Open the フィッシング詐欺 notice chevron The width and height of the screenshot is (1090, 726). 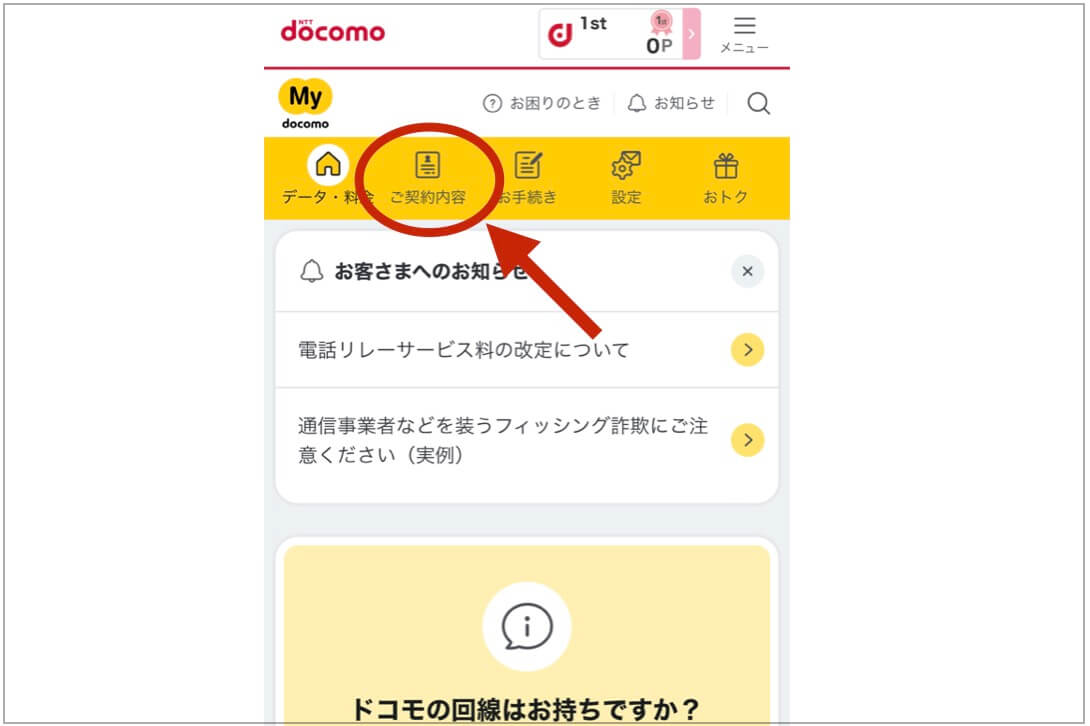(x=747, y=440)
